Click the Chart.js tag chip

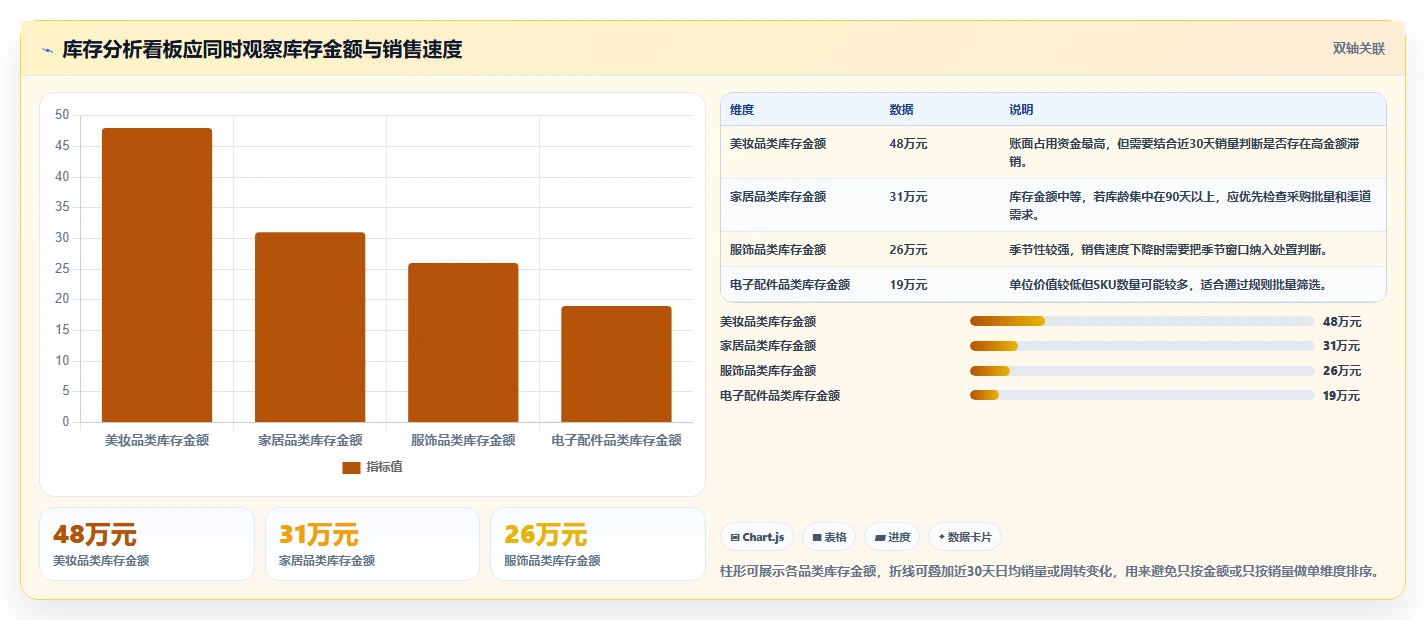pos(757,537)
